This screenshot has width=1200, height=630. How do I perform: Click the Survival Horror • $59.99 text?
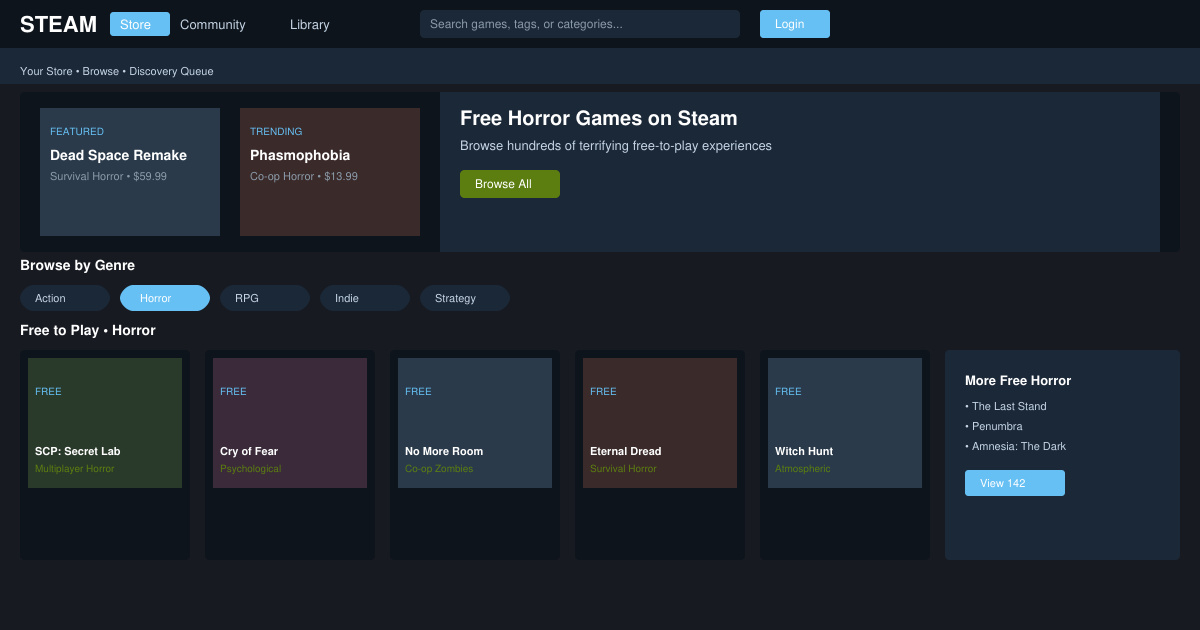click(x=108, y=176)
